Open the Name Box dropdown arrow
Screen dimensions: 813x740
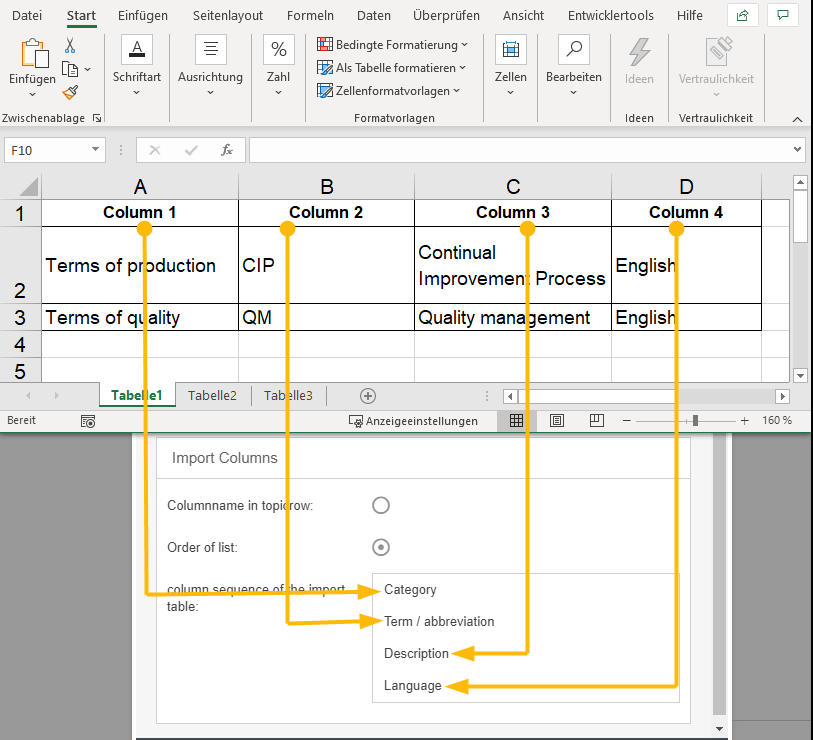(x=96, y=150)
